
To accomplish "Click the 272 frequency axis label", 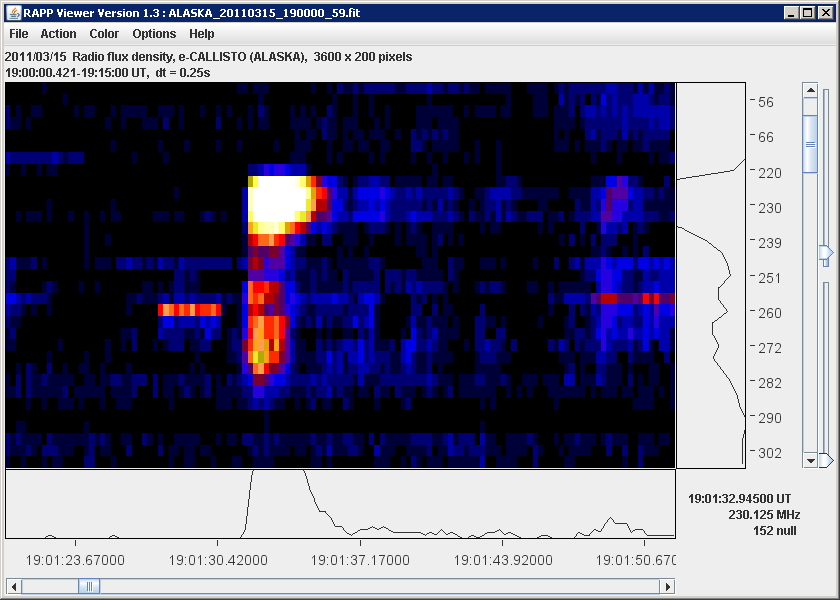I will [769, 348].
